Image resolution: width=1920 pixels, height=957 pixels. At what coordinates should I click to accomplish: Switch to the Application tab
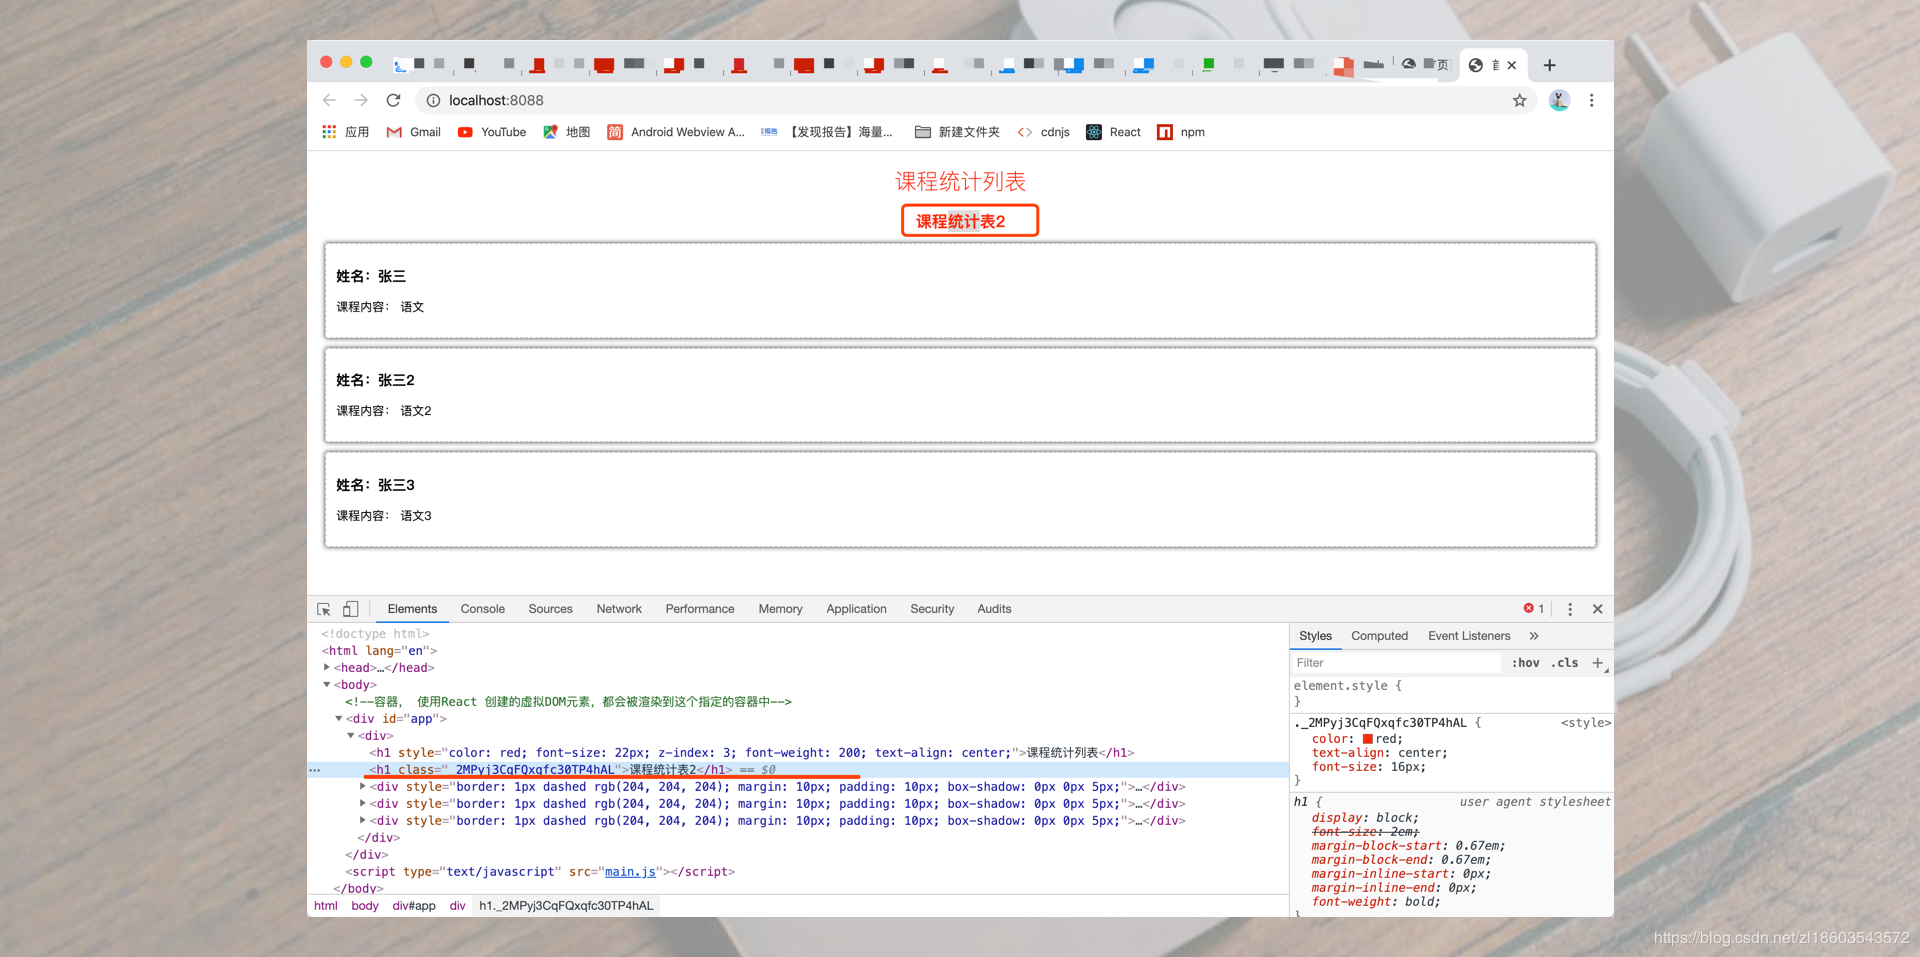coord(857,609)
